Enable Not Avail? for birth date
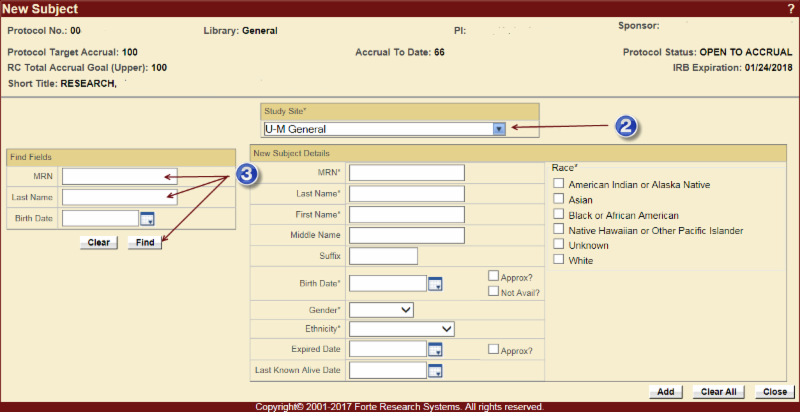 (494, 292)
